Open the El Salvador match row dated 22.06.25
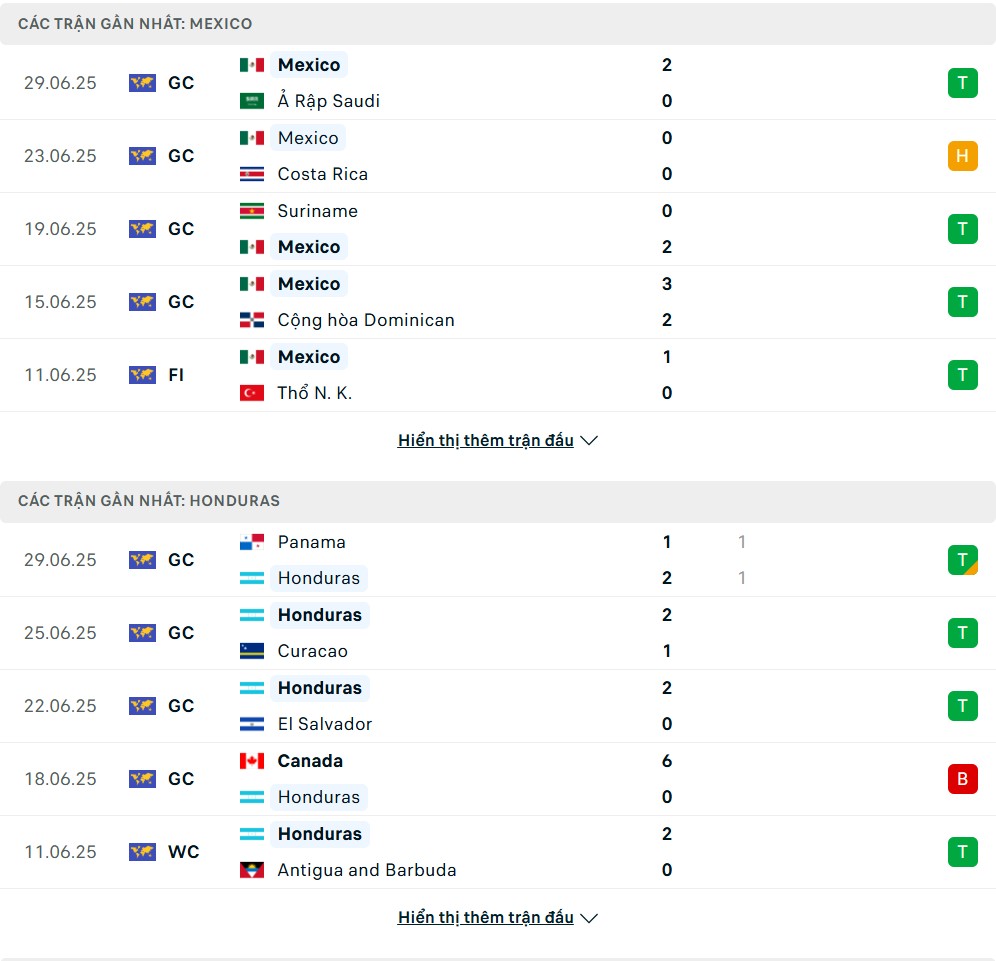The image size is (996, 961). [498, 706]
